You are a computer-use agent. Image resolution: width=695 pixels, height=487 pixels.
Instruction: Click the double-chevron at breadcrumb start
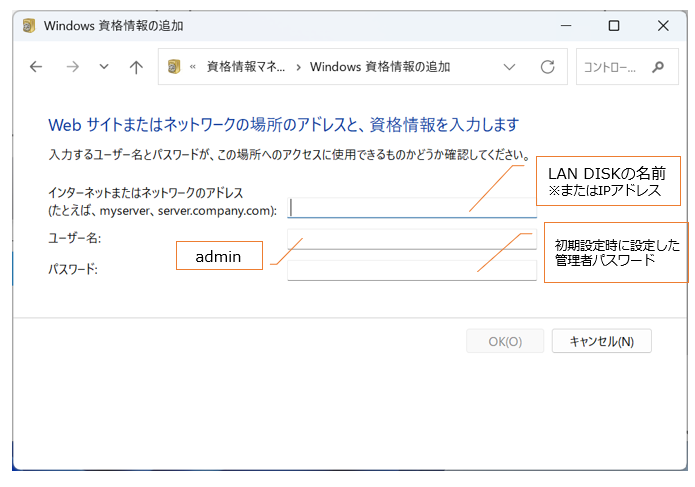tap(192, 68)
